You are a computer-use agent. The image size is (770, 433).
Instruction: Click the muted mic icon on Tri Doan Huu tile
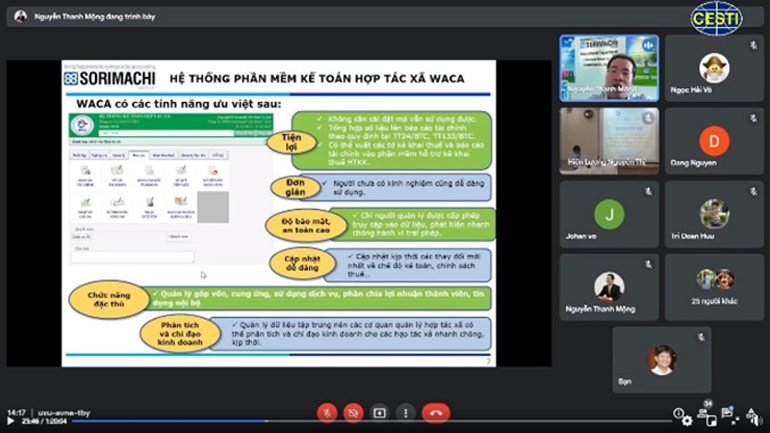tap(753, 191)
